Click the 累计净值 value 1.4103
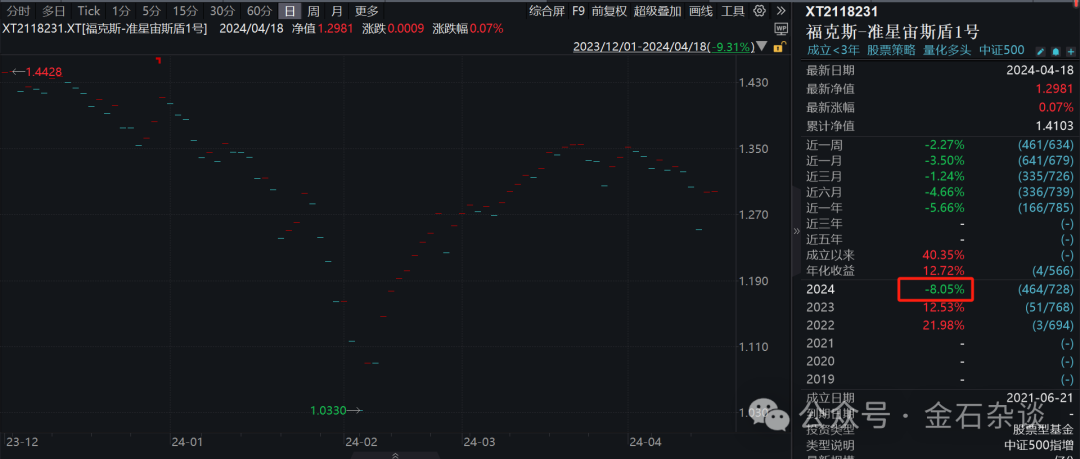This screenshot has height=459, width=1080. click(x=1054, y=126)
